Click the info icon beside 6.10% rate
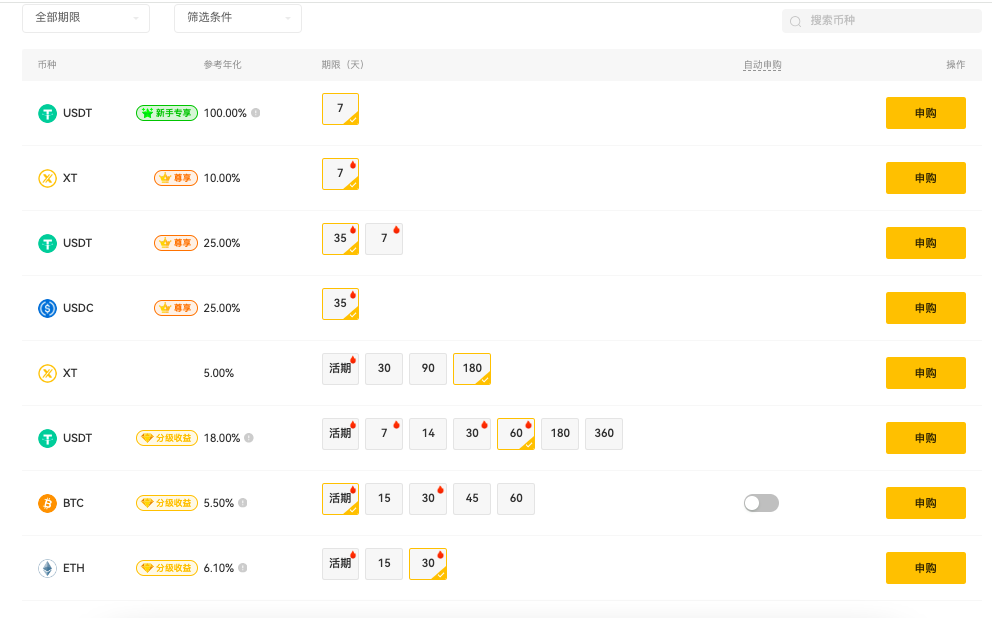The width and height of the screenshot is (992, 618). (x=243, y=568)
